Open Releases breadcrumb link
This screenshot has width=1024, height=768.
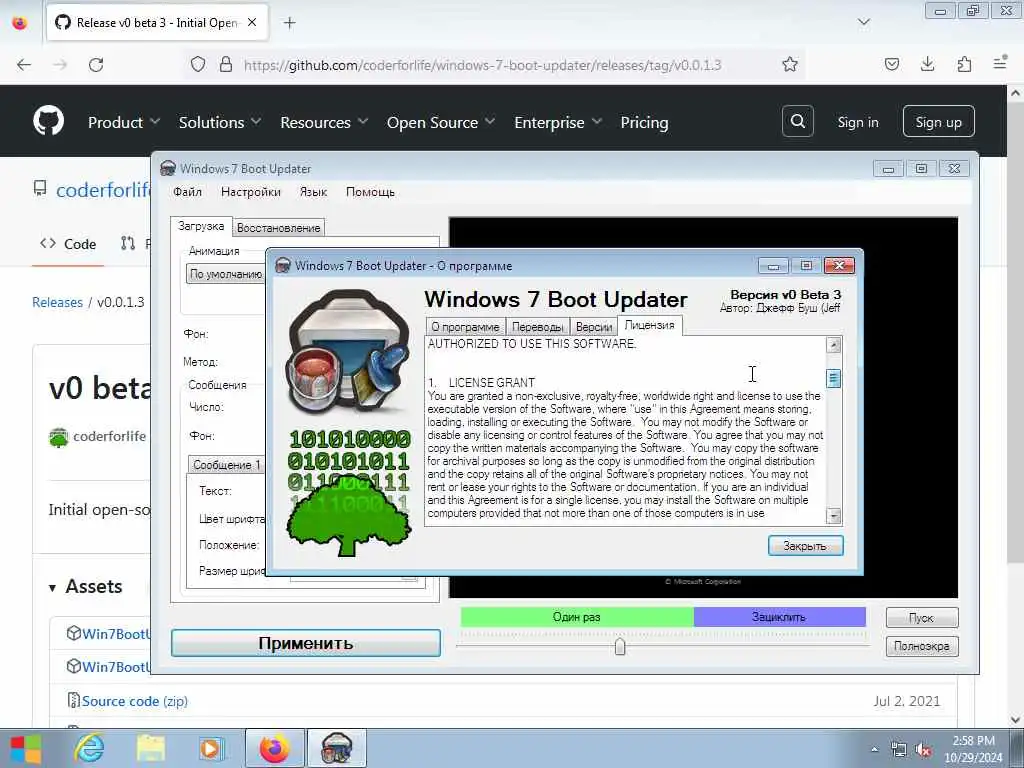tap(57, 302)
